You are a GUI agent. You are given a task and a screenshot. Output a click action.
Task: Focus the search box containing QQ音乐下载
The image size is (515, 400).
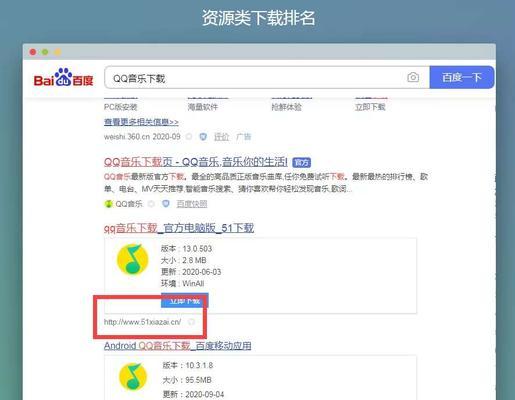coord(267,77)
